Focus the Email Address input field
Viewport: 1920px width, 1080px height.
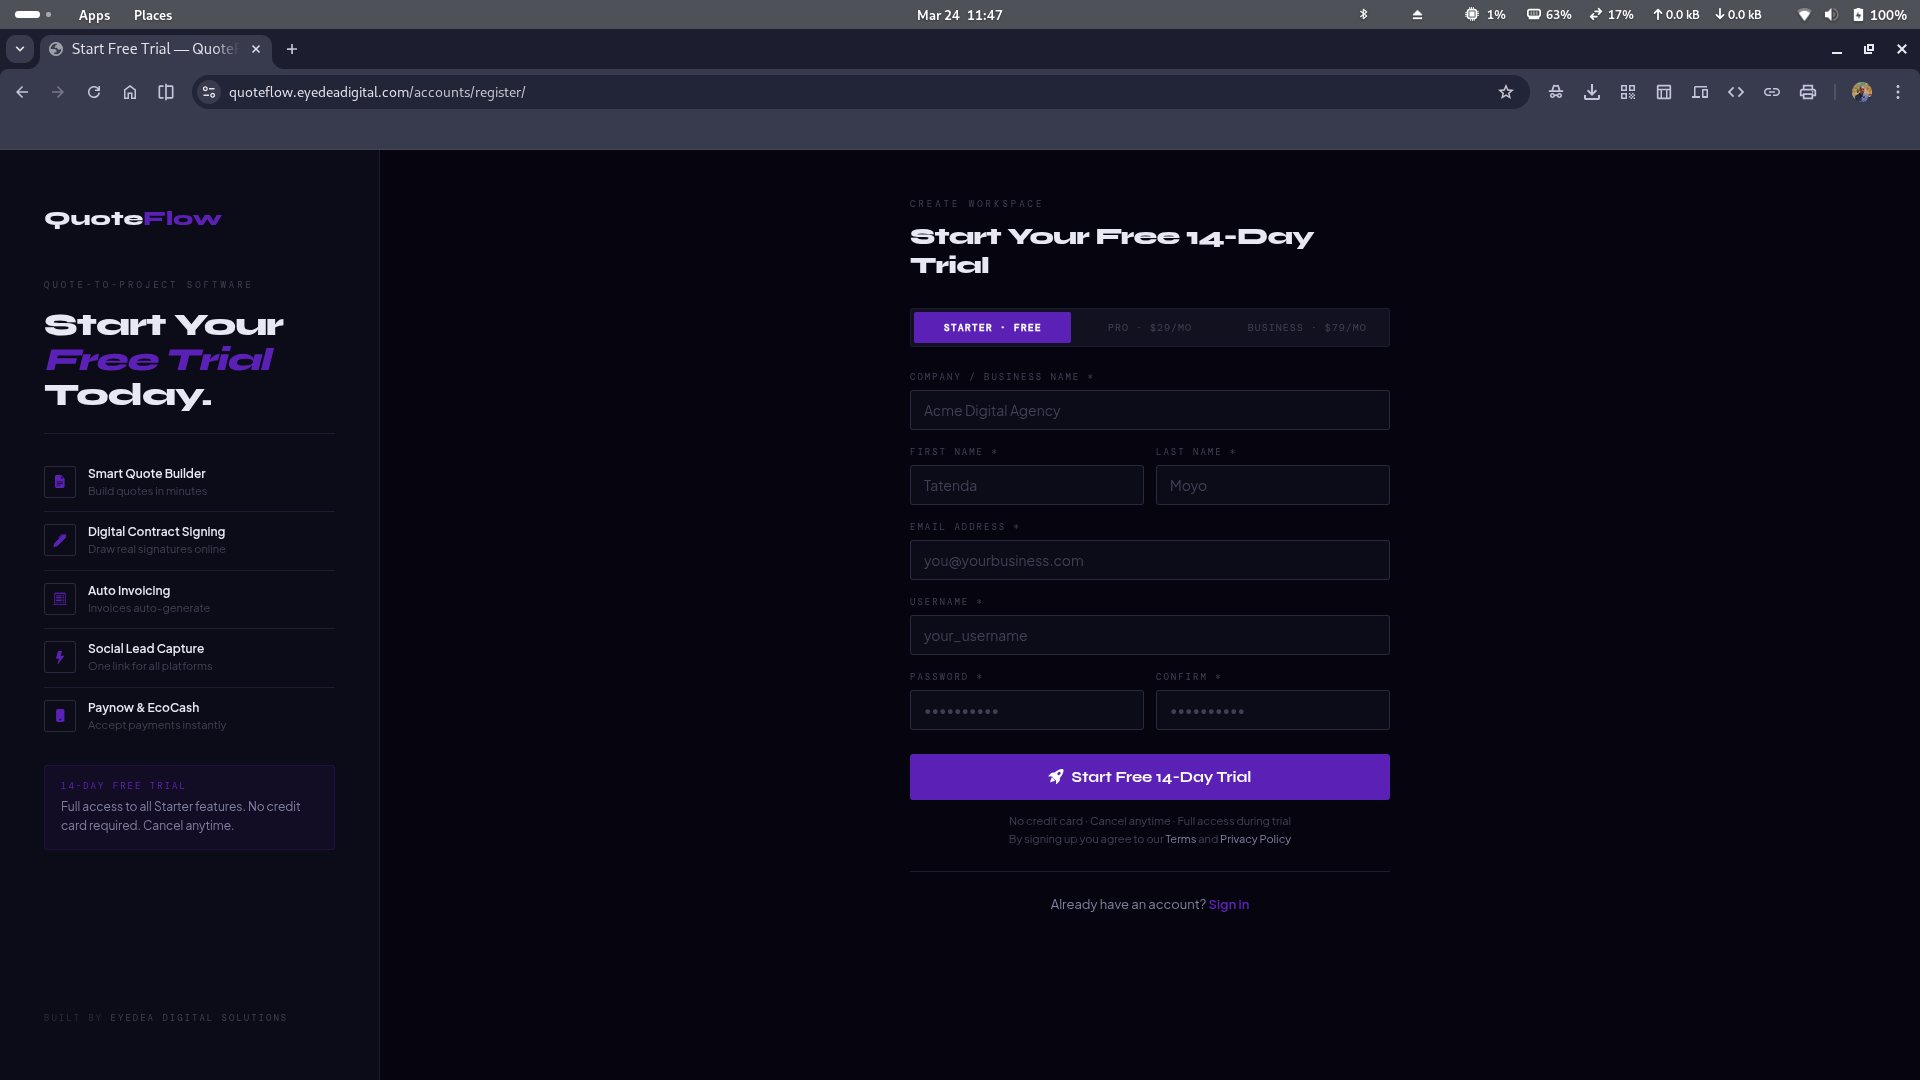point(1149,561)
